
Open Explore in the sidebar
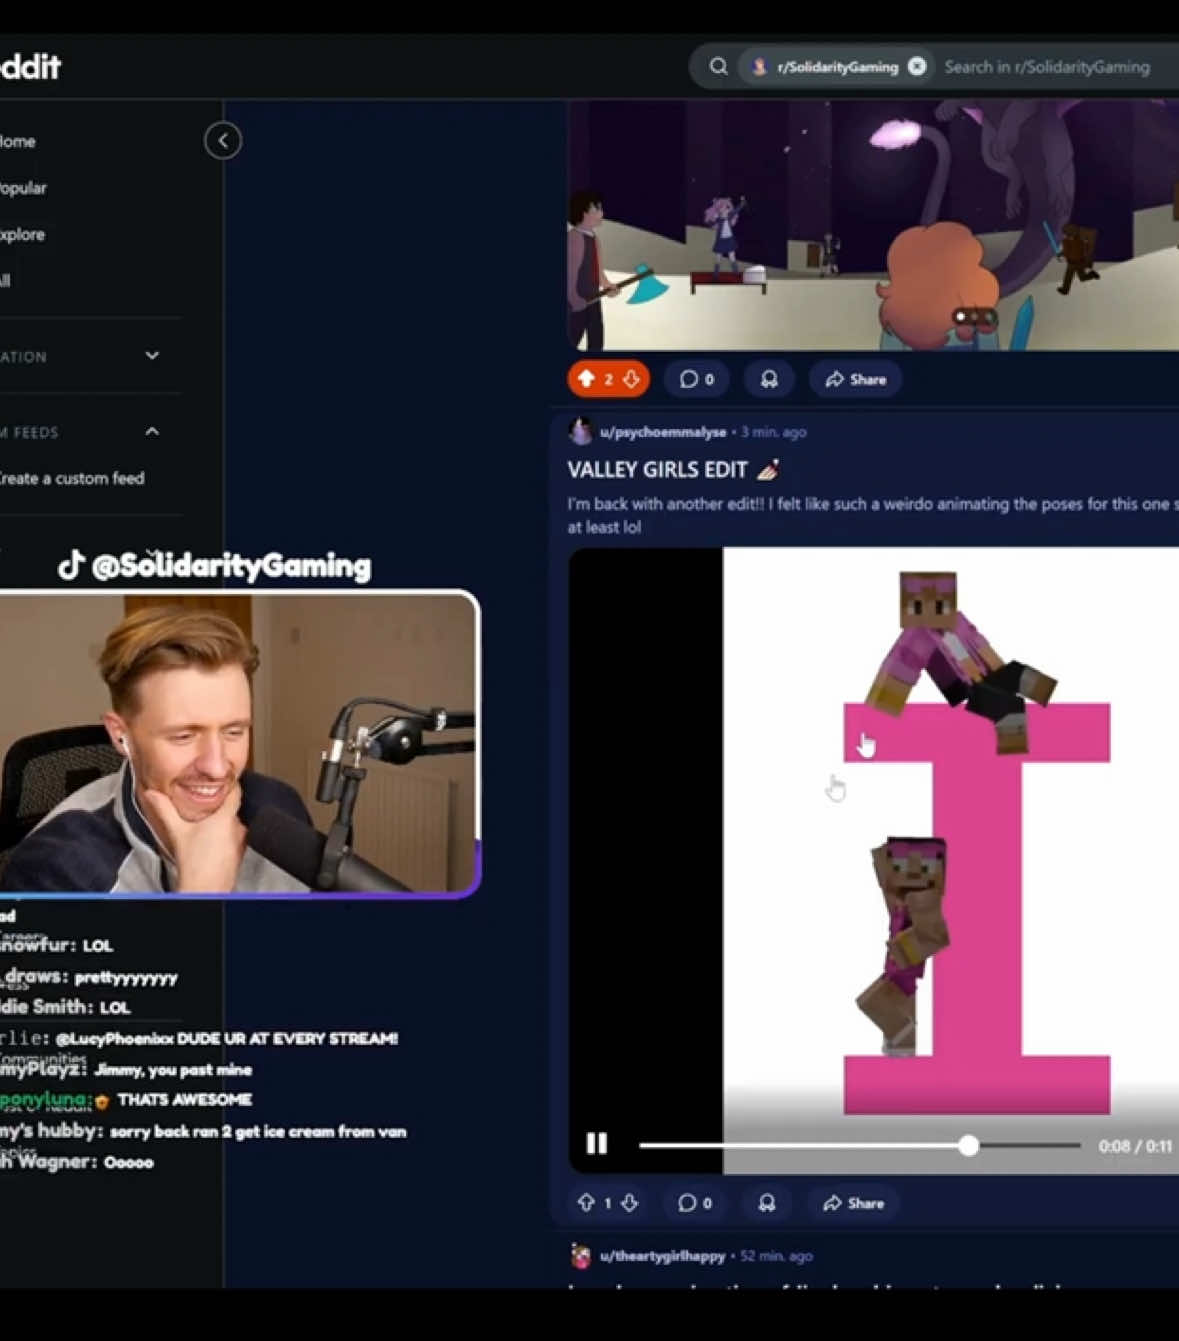coord(22,234)
